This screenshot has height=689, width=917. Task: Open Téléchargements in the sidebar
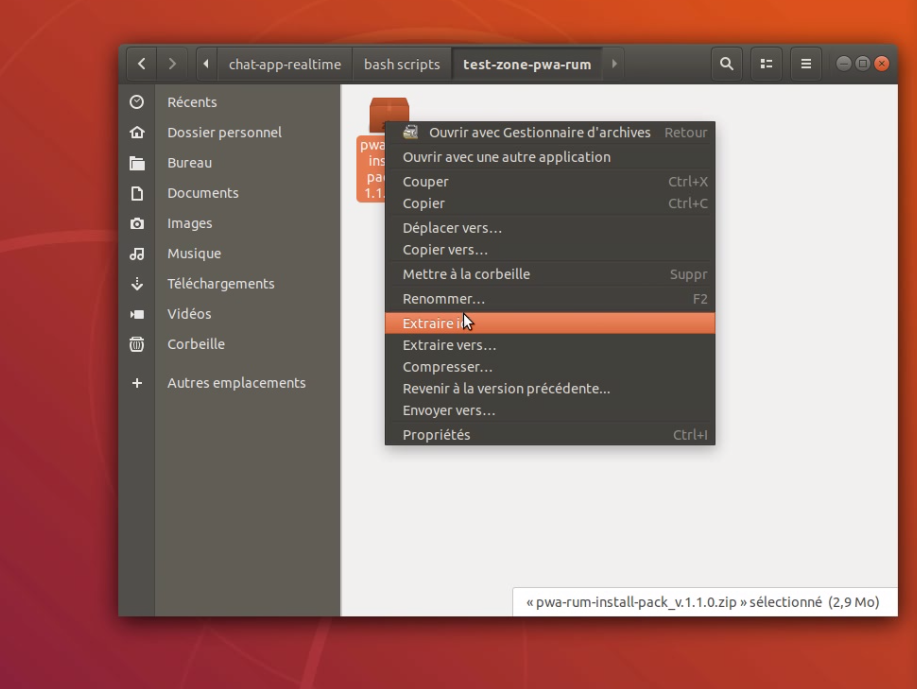coord(220,283)
